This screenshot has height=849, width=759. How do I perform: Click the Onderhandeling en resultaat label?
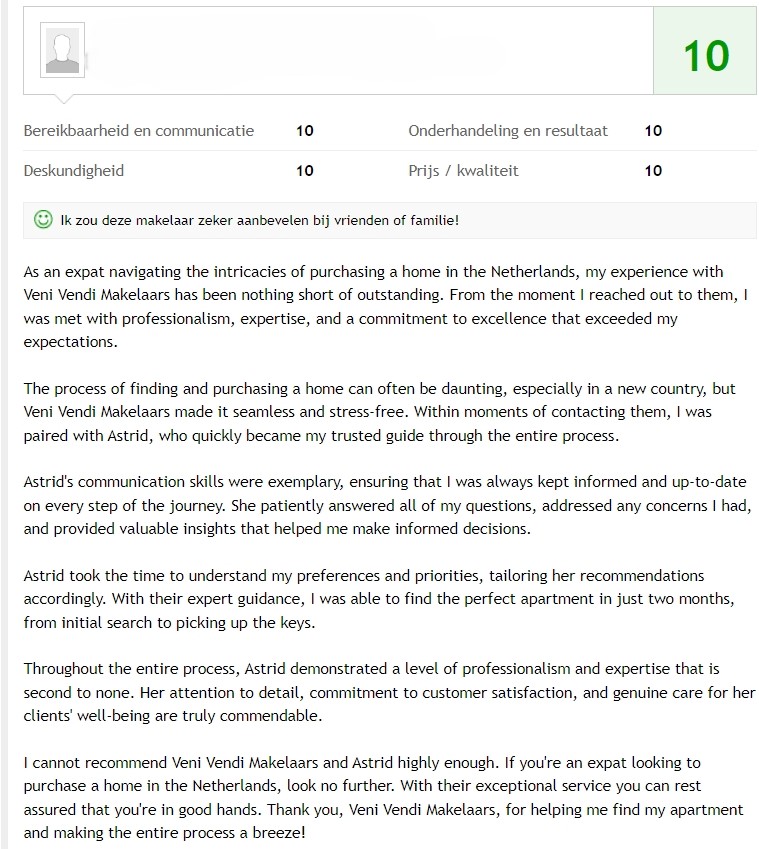(508, 130)
